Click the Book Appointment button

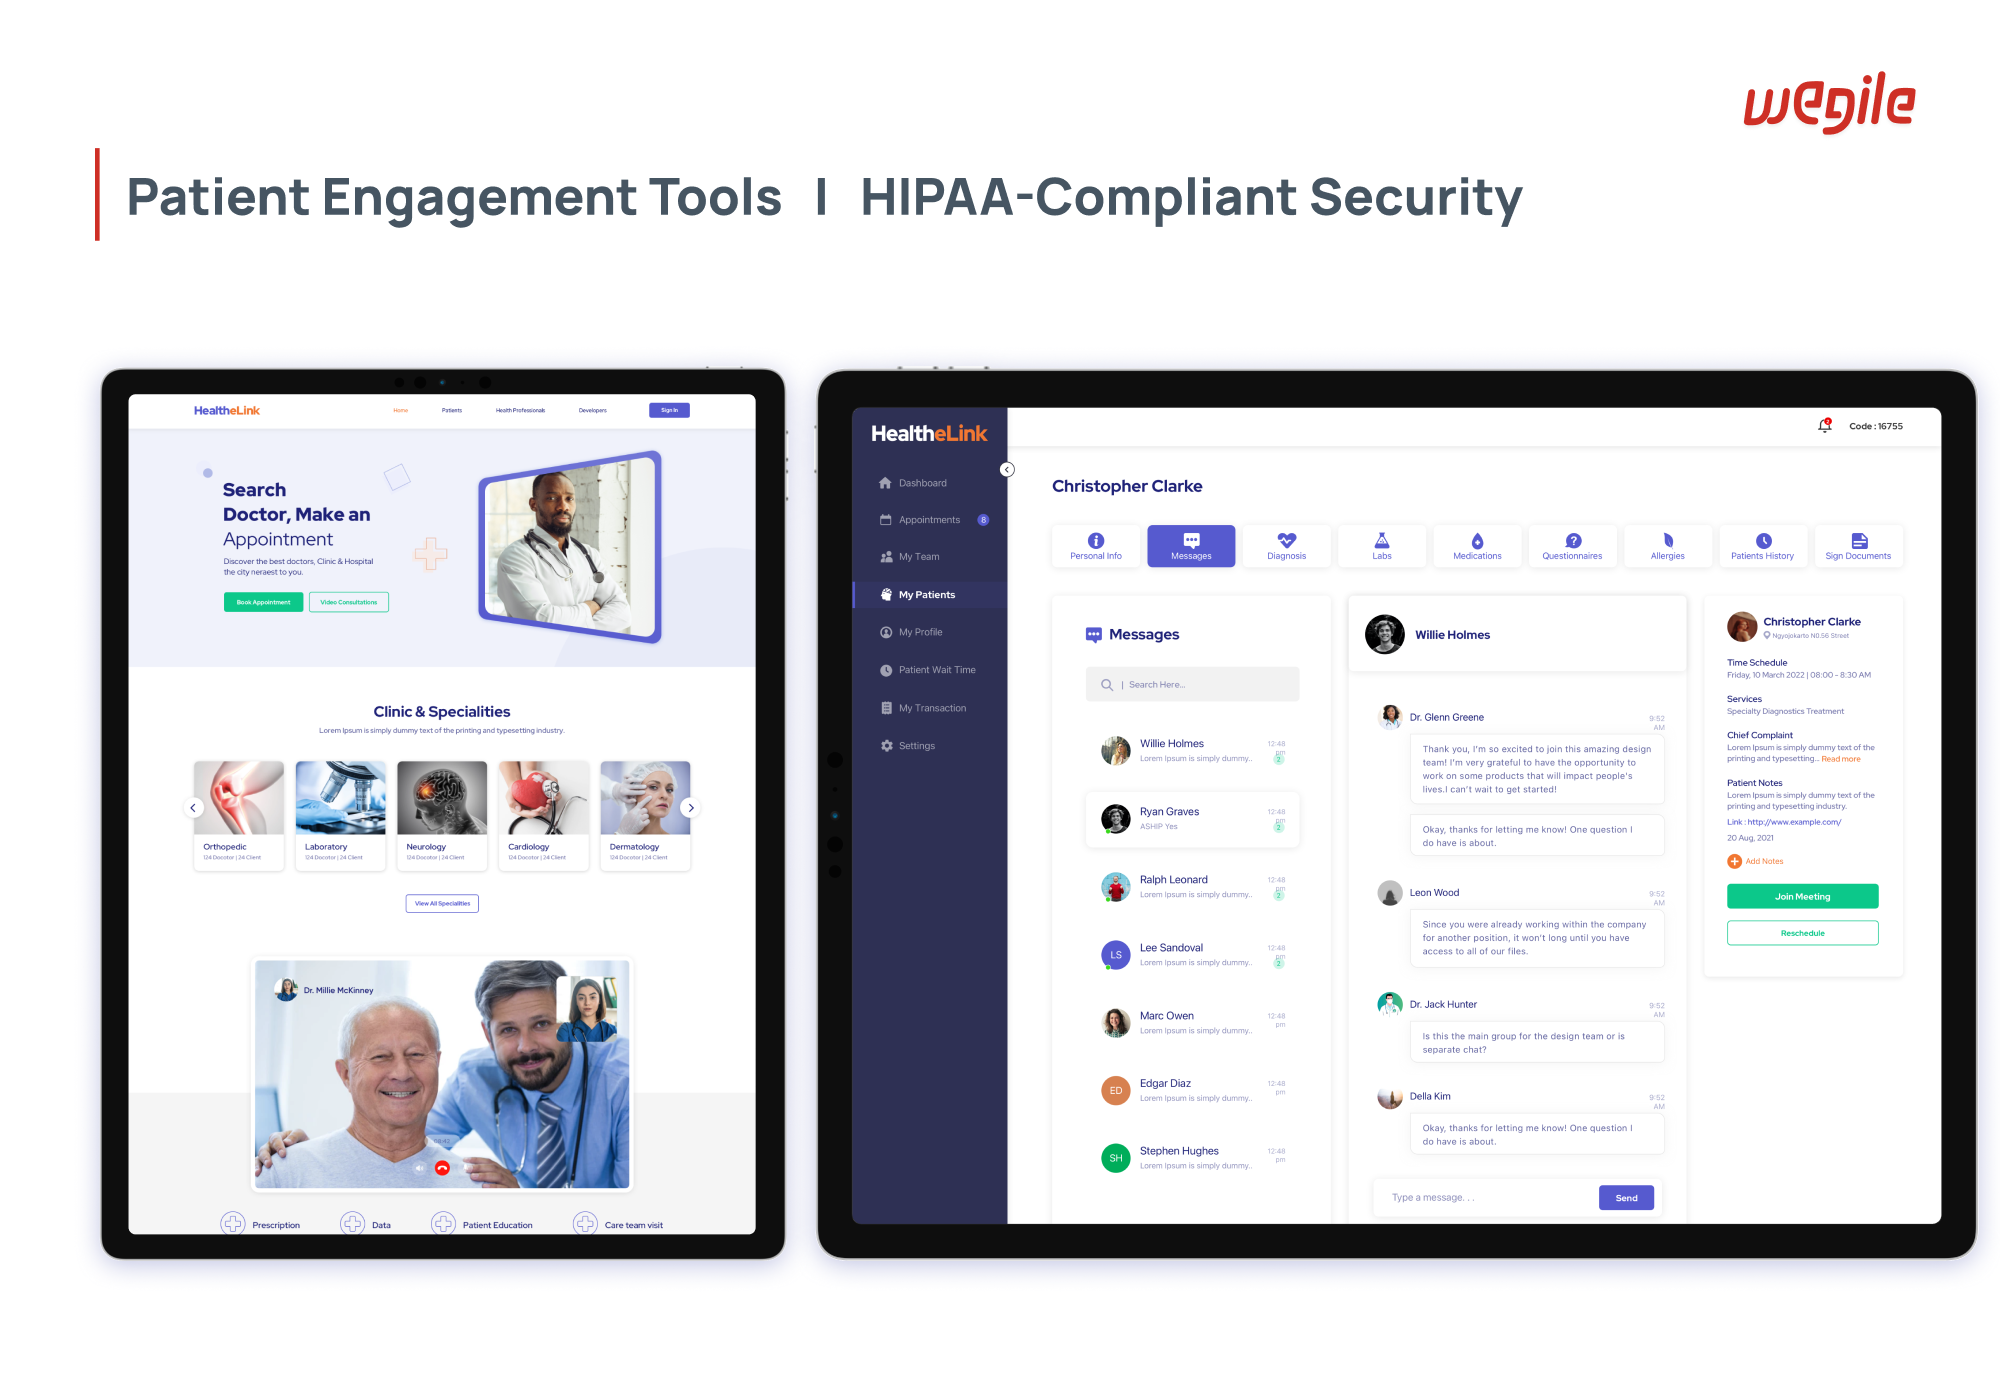point(263,602)
